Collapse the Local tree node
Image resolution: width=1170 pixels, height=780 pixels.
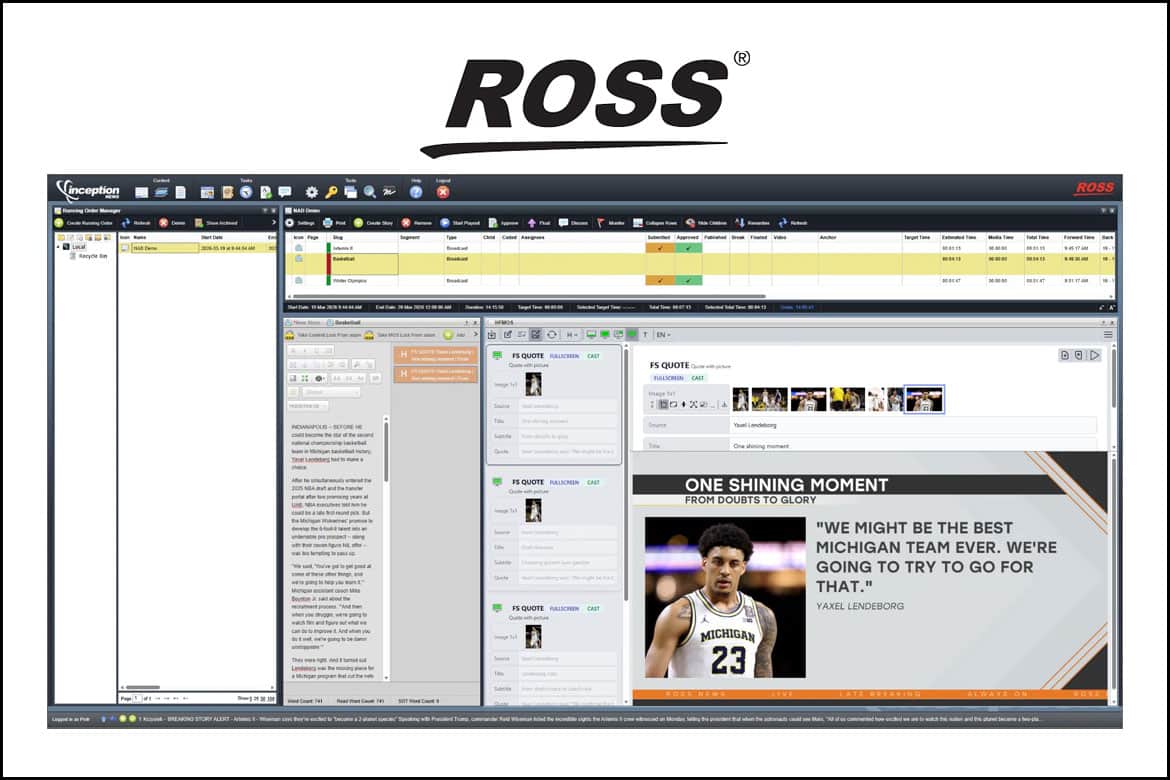pos(58,246)
